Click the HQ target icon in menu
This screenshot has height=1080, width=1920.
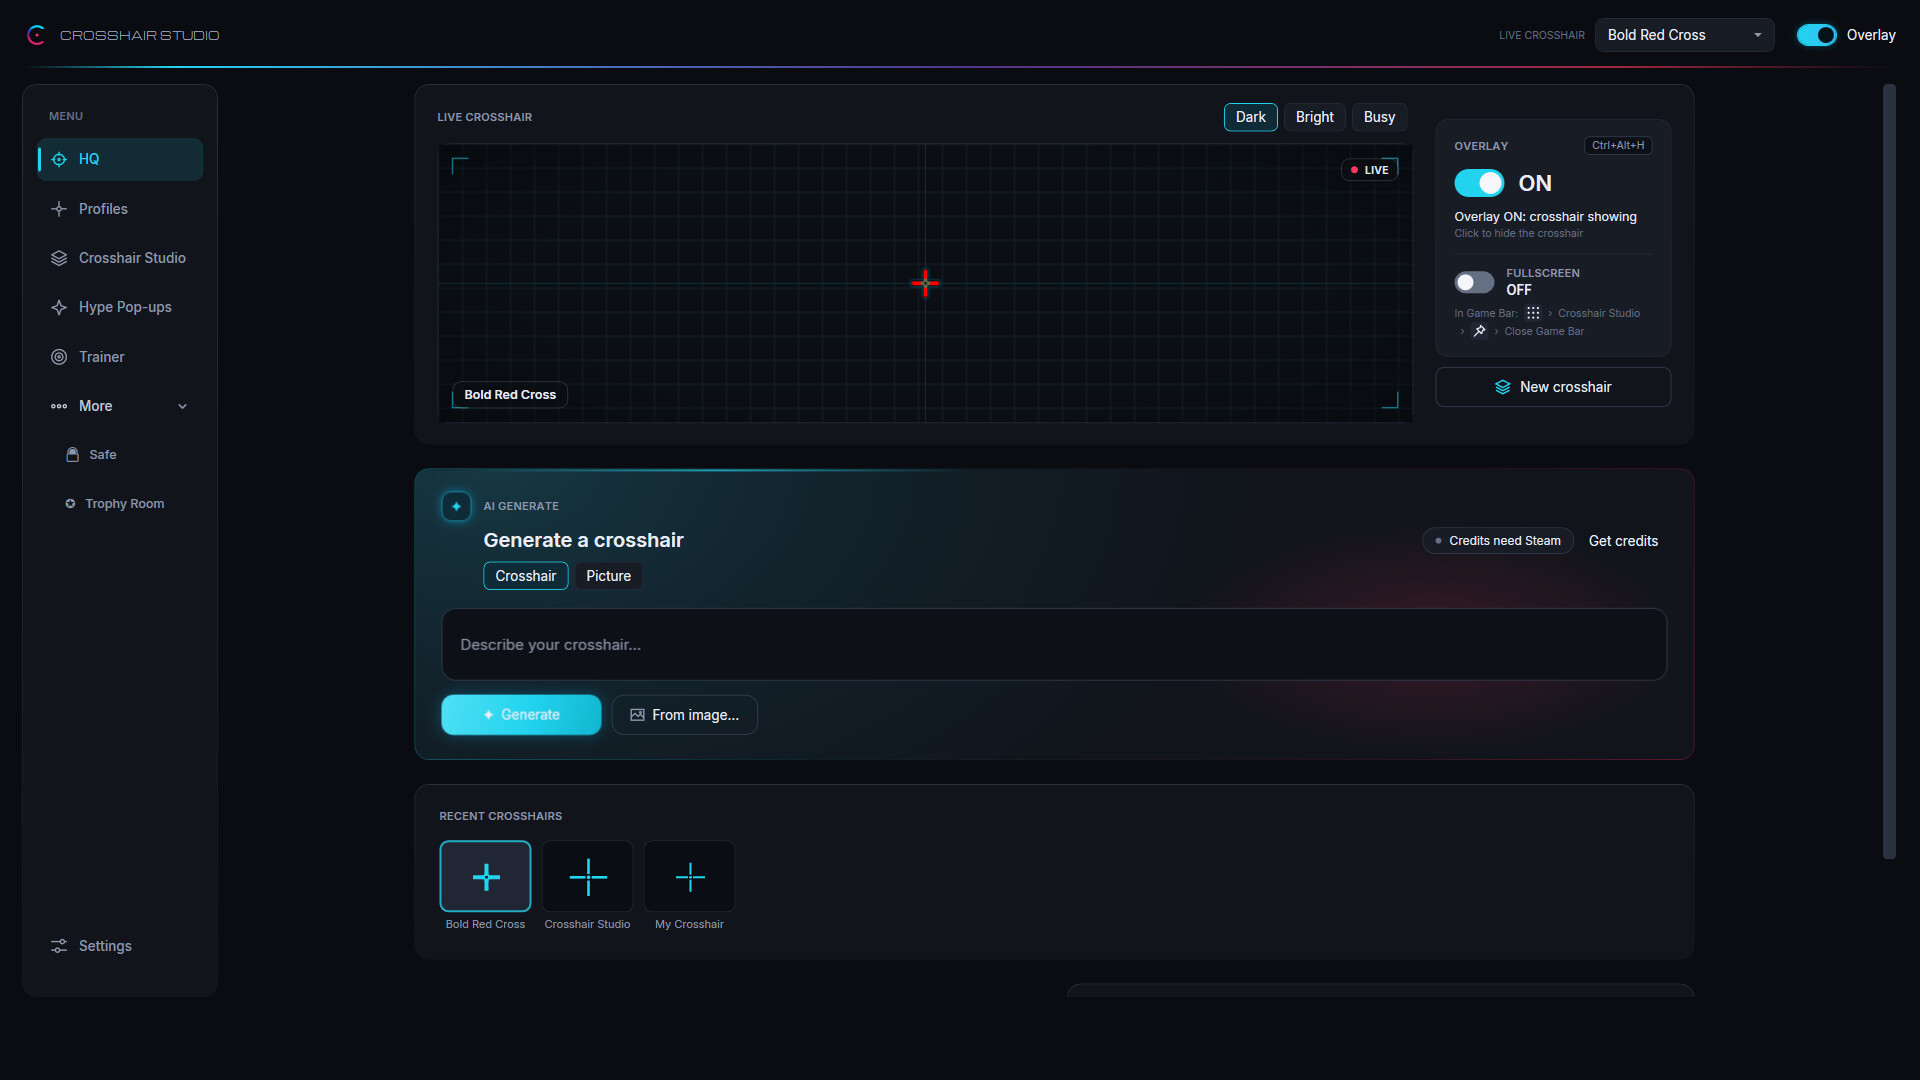click(x=59, y=159)
